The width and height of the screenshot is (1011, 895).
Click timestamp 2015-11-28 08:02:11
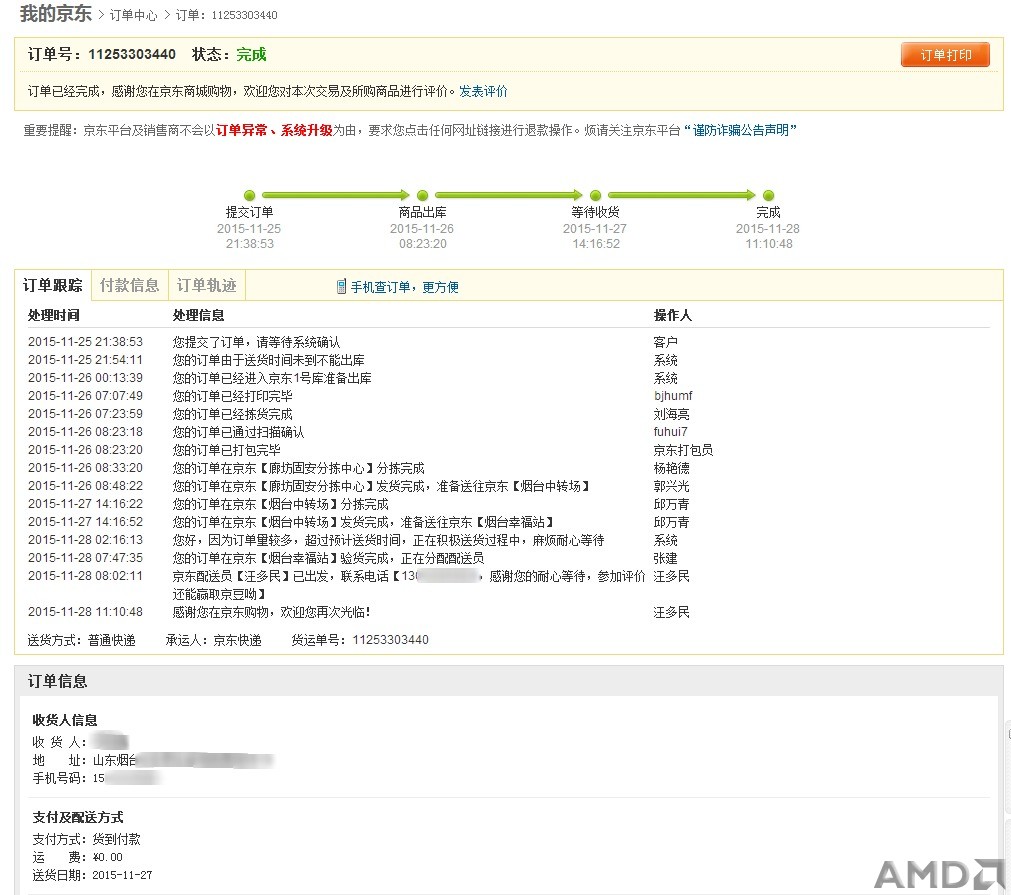point(85,576)
